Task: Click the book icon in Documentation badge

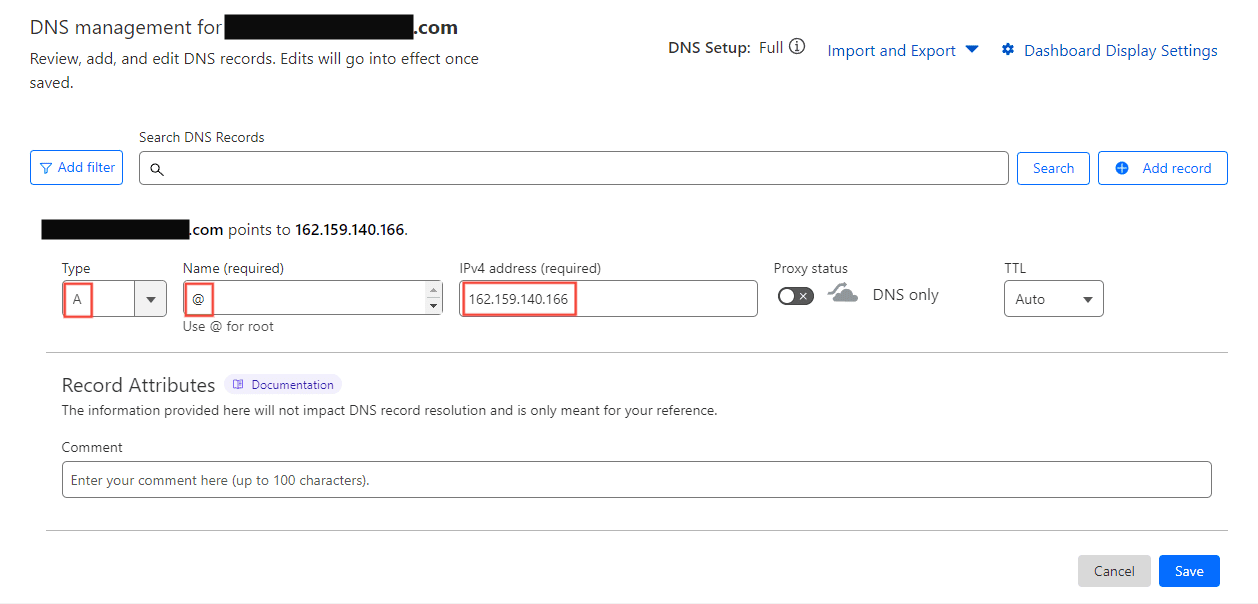Action: pyautogui.click(x=238, y=384)
